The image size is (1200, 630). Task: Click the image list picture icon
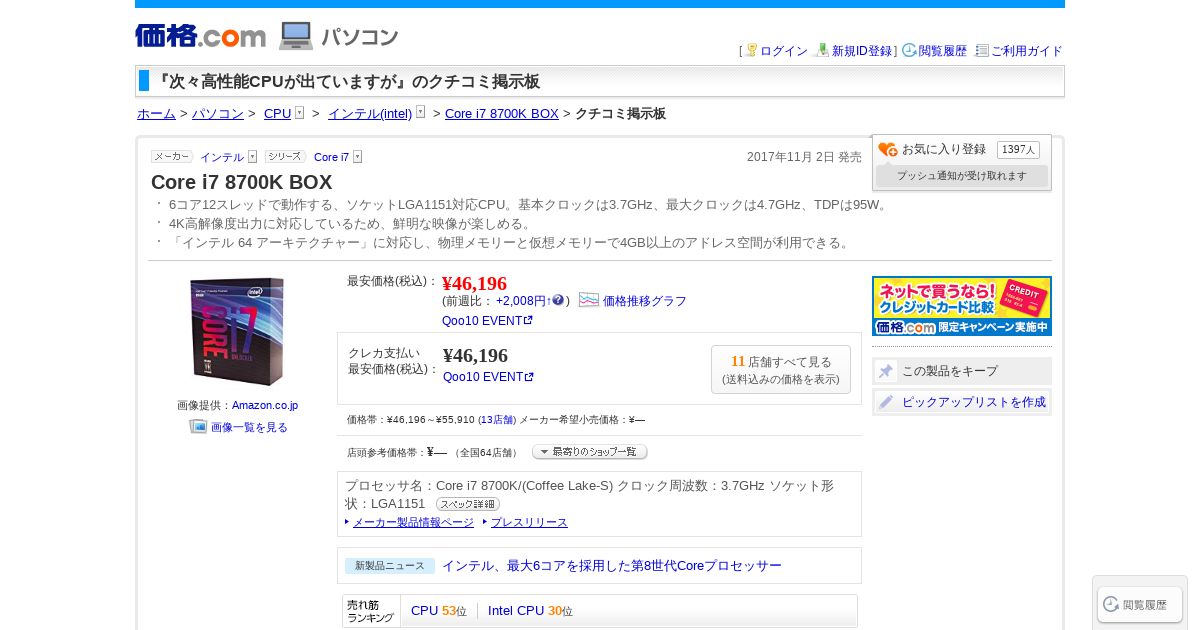(198, 426)
